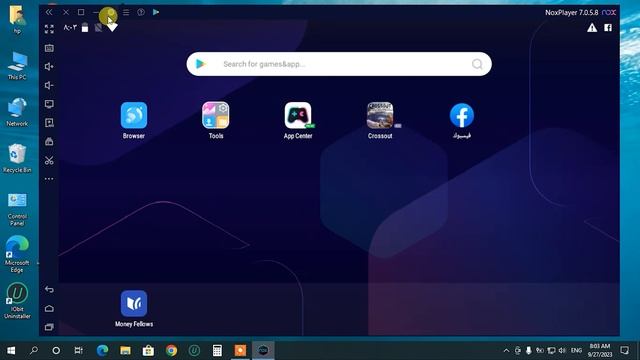Click the Google Play logo in search bar
640x360 pixels.
(200, 64)
